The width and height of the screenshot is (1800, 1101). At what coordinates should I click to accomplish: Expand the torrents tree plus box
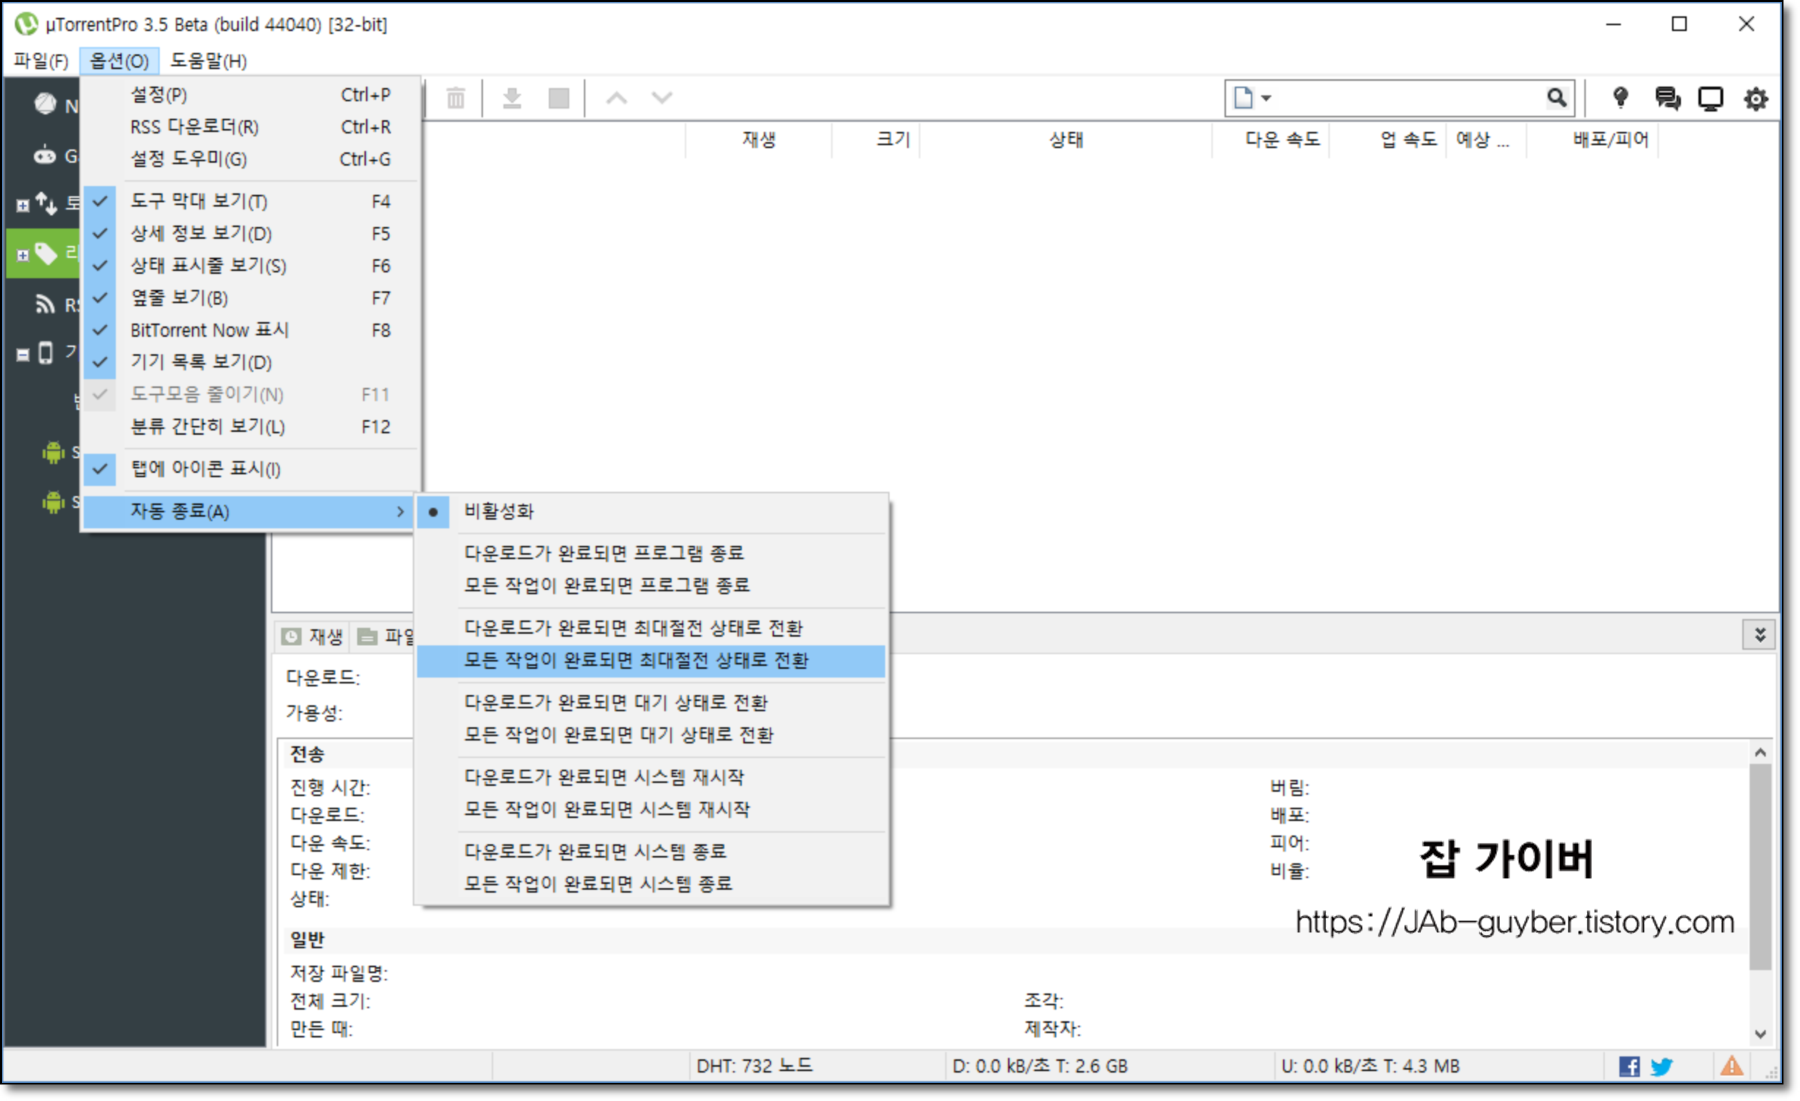(x=22, y=205)
